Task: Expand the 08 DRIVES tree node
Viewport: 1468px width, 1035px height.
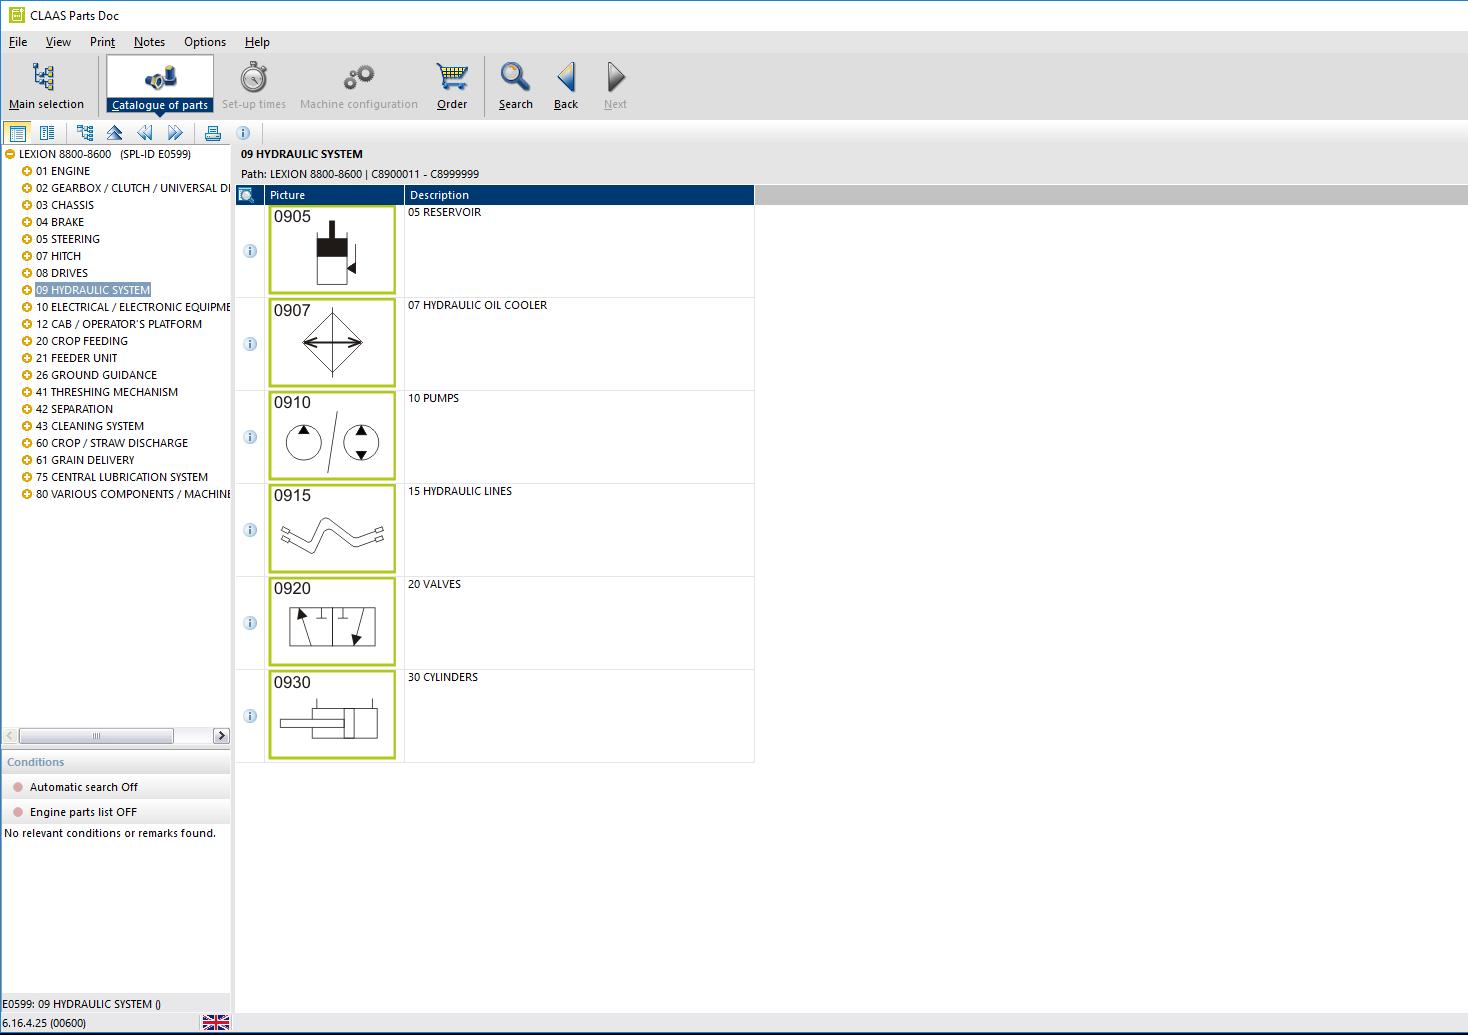Action: 27,273
